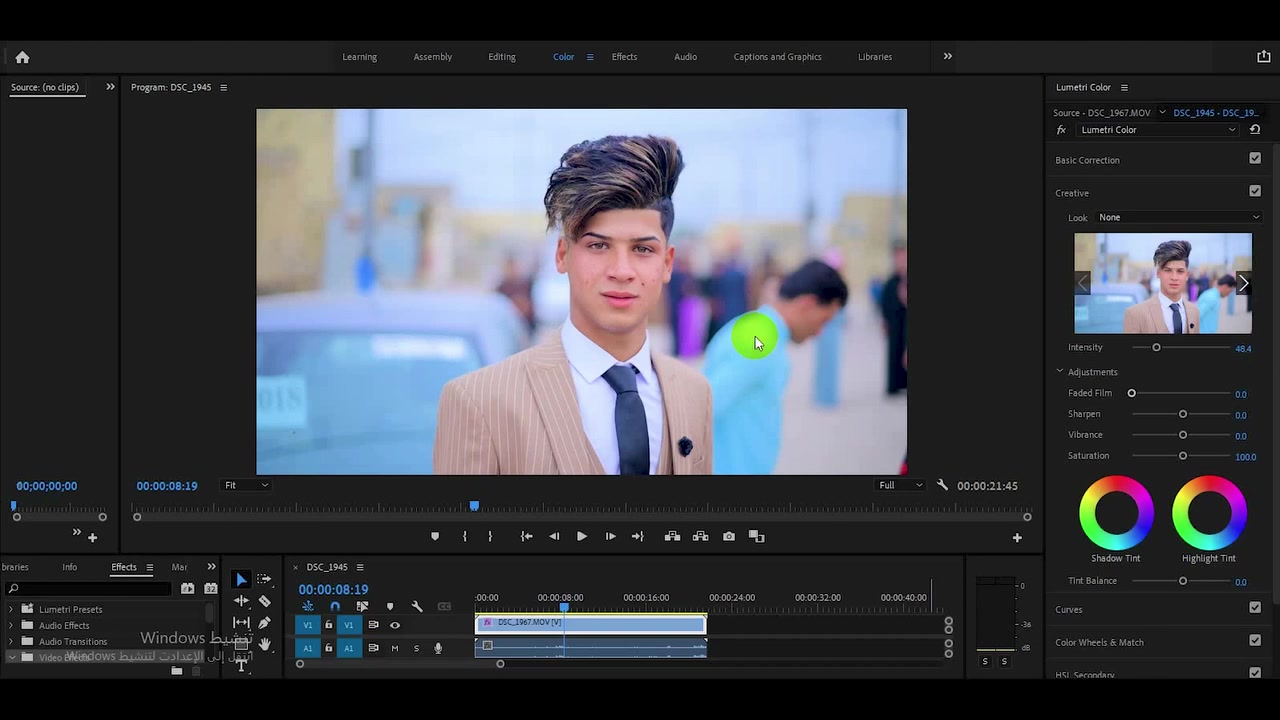This screenshot has height=720, width=1280.
Task: Click the Export Frame camera icon
Action: (x=729, y=537)
